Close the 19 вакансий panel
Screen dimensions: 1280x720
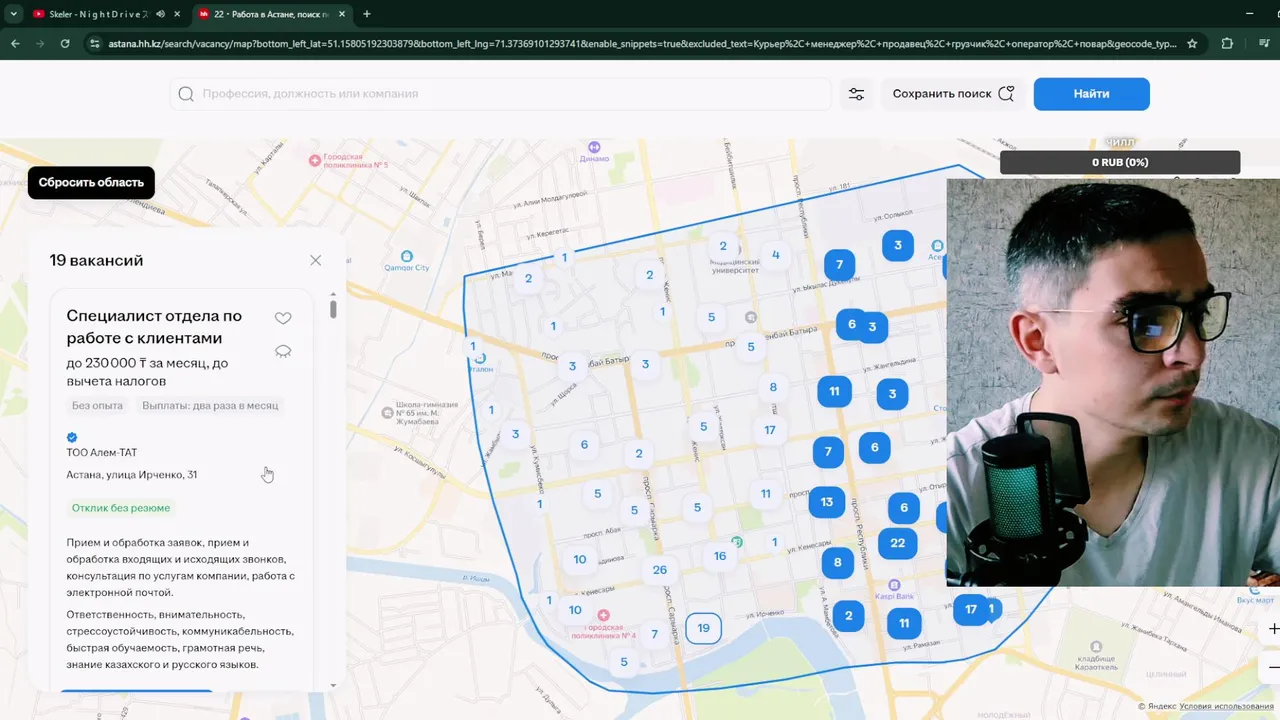point(315,260)
